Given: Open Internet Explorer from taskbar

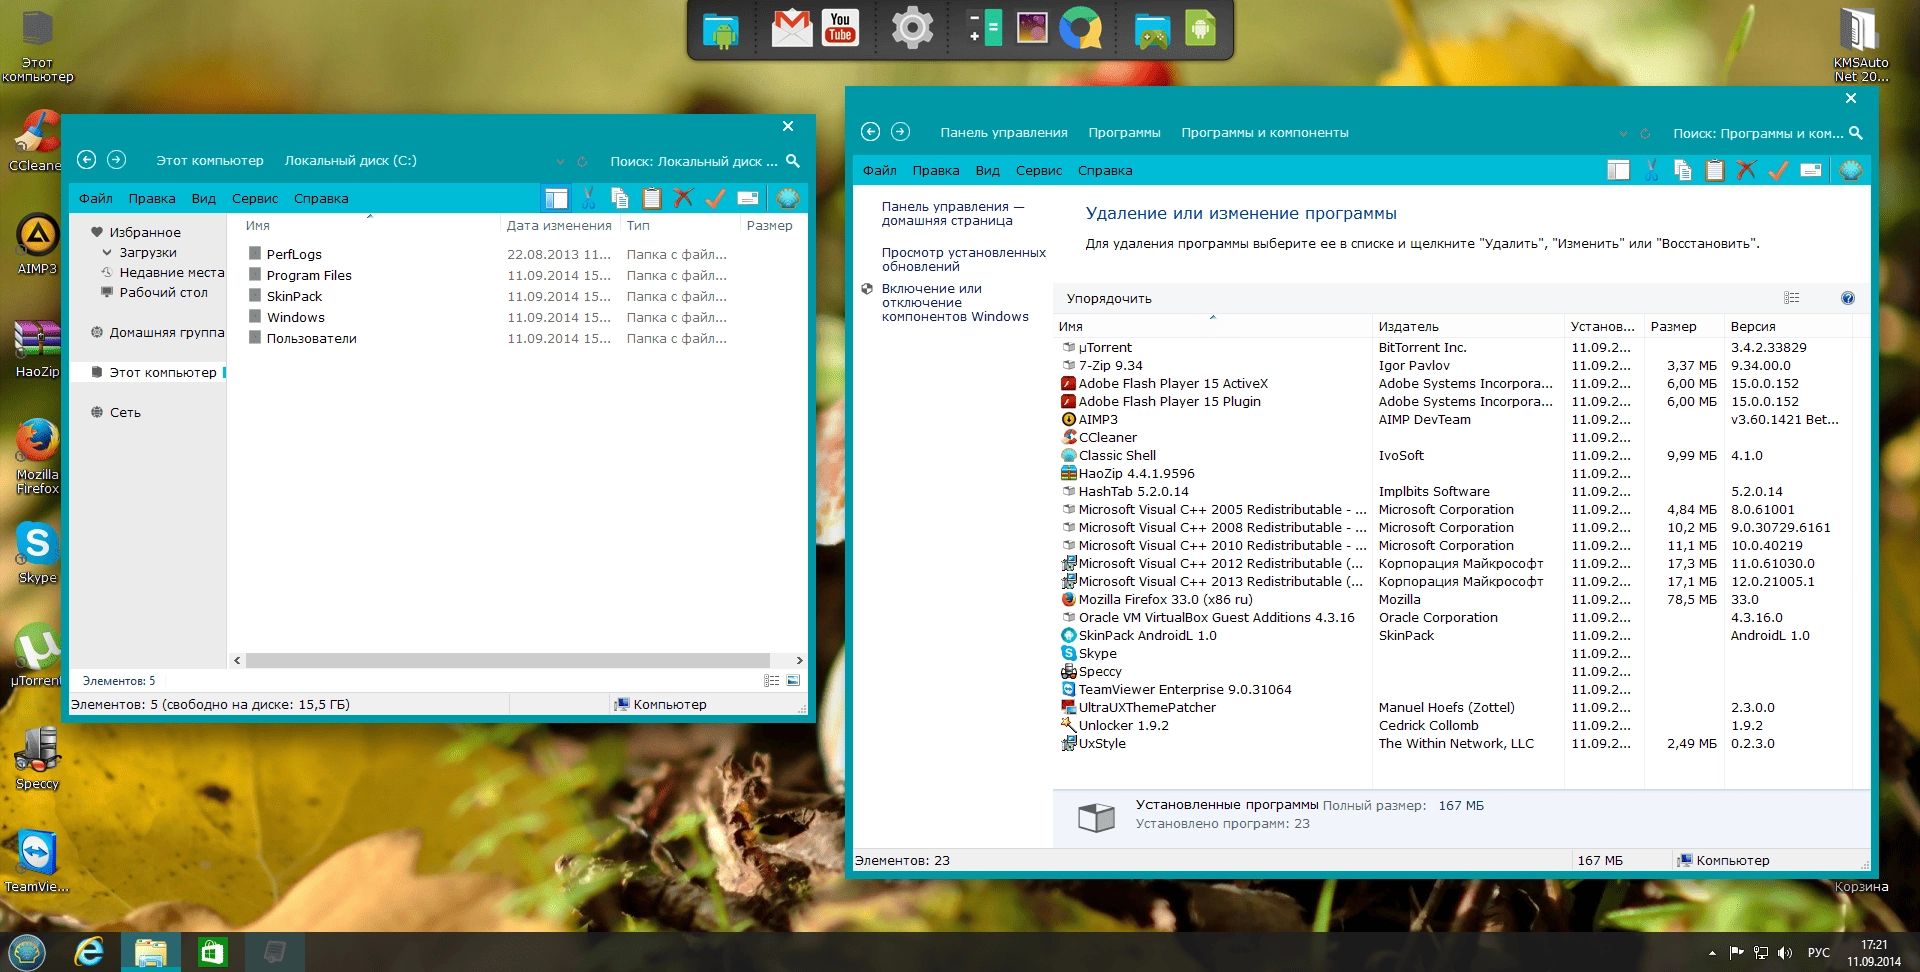Looking at the screenshot, I should pyautogui.click(x=90, y=952).
